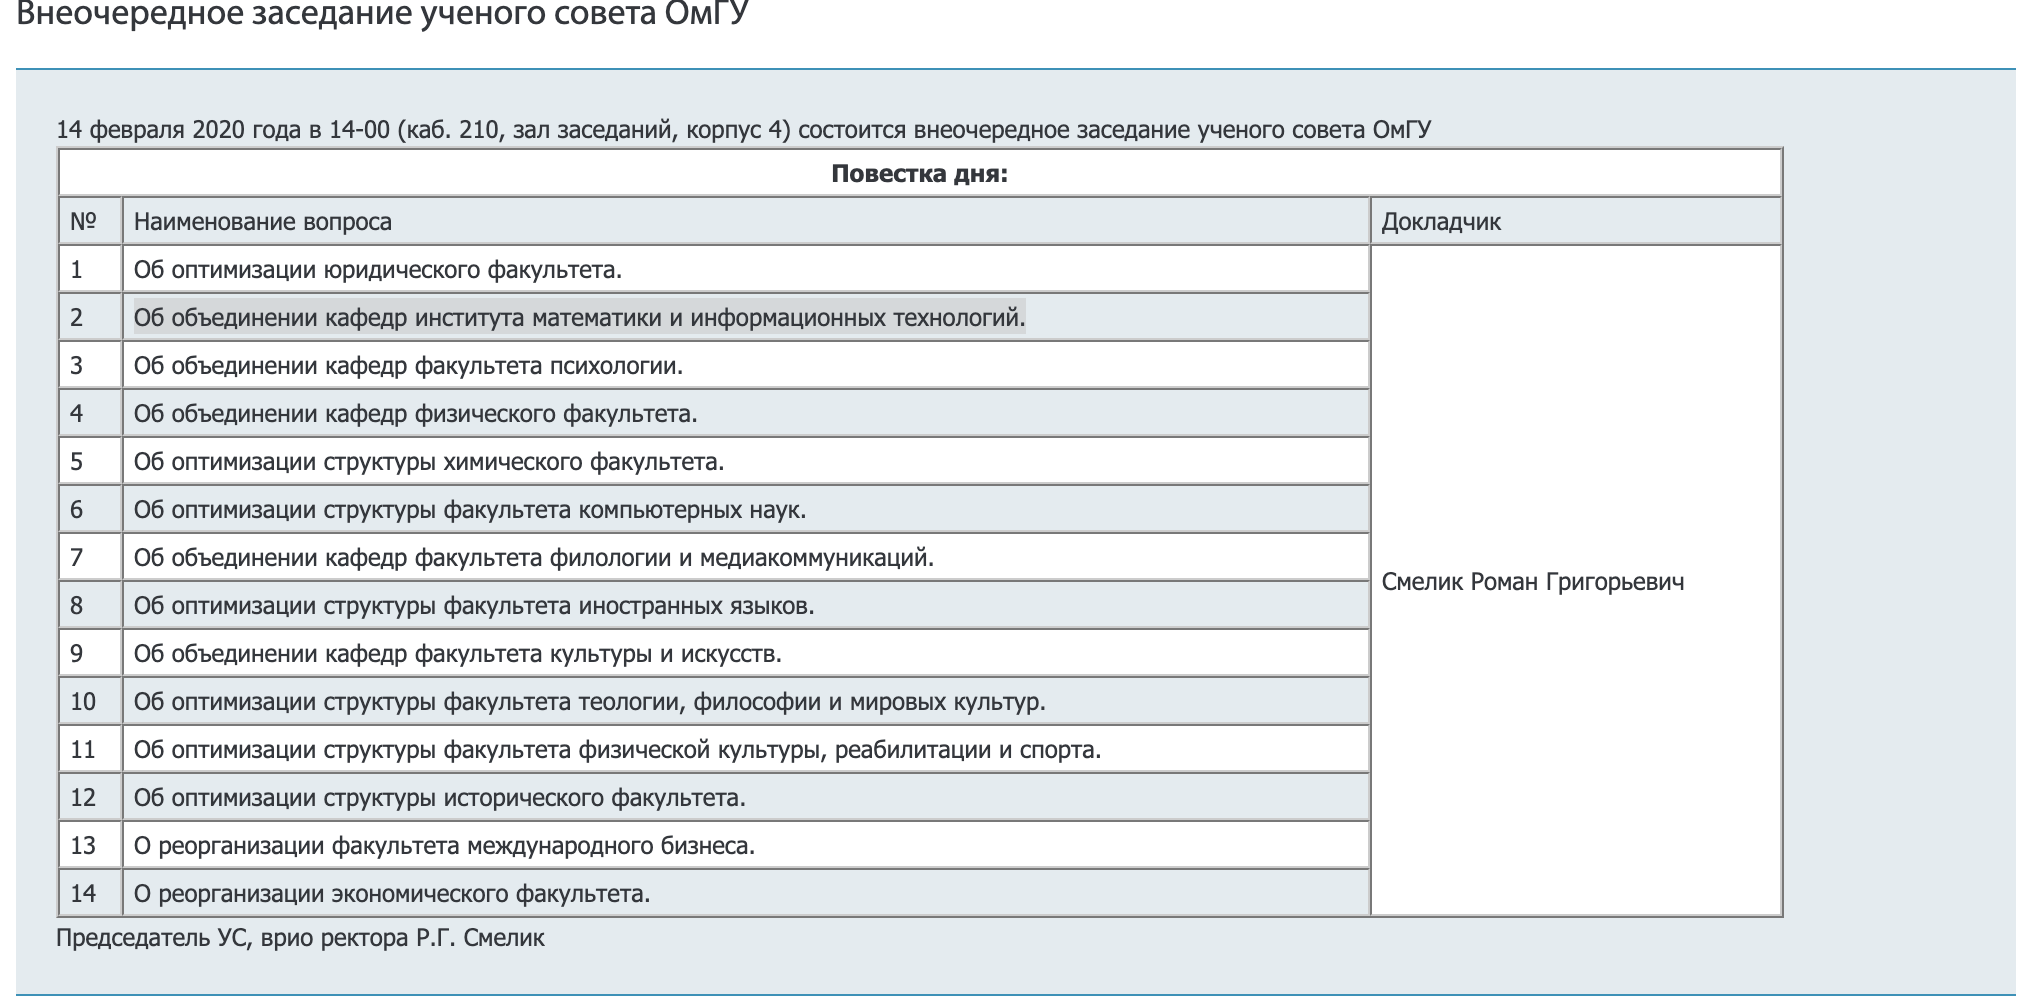2022x998 pixels.
Task: Click highlighted row about института математики и информационных технологий
Action: [x=746, y=317]
